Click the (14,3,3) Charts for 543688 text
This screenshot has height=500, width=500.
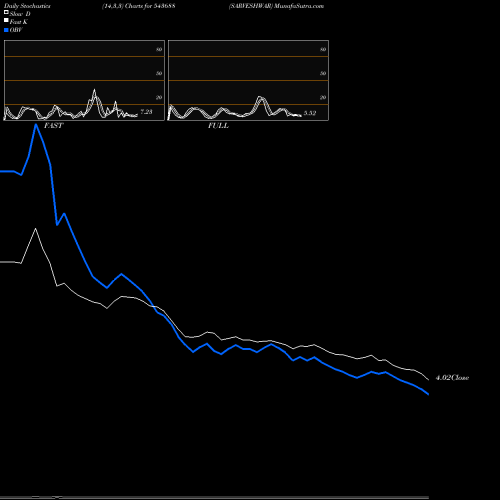pyautogui.click(x=139, y=6)
